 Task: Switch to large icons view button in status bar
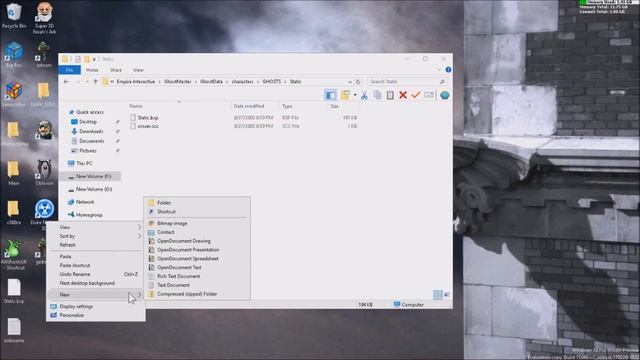click(447, 295)
